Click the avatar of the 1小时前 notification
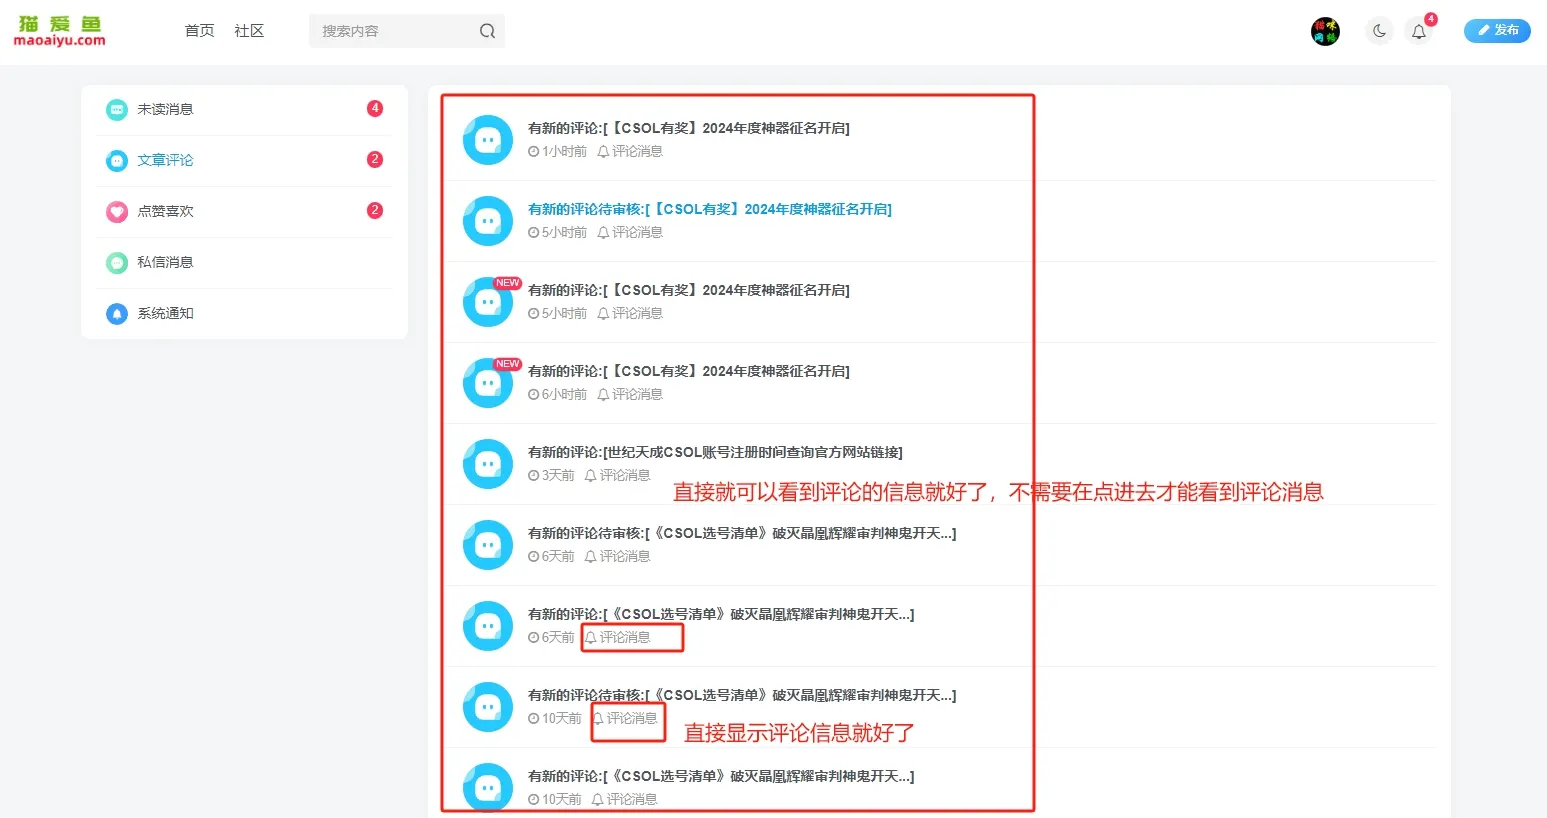 pos(488,140)
